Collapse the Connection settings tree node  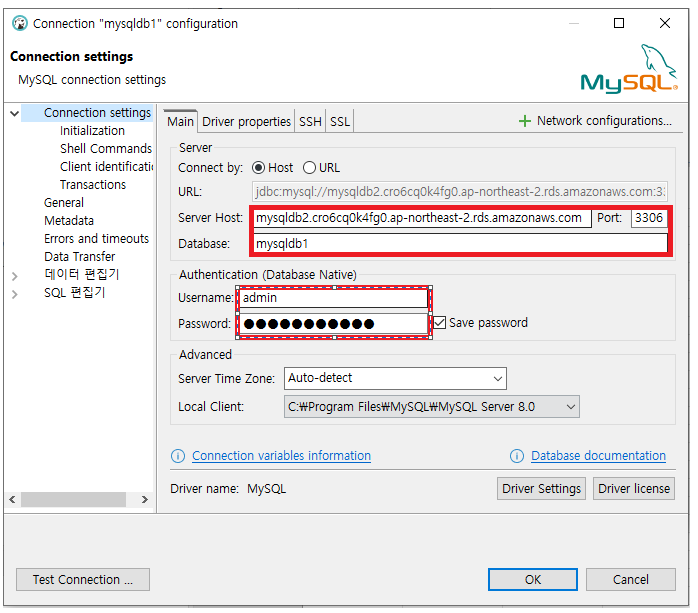[x=15, y=114]
